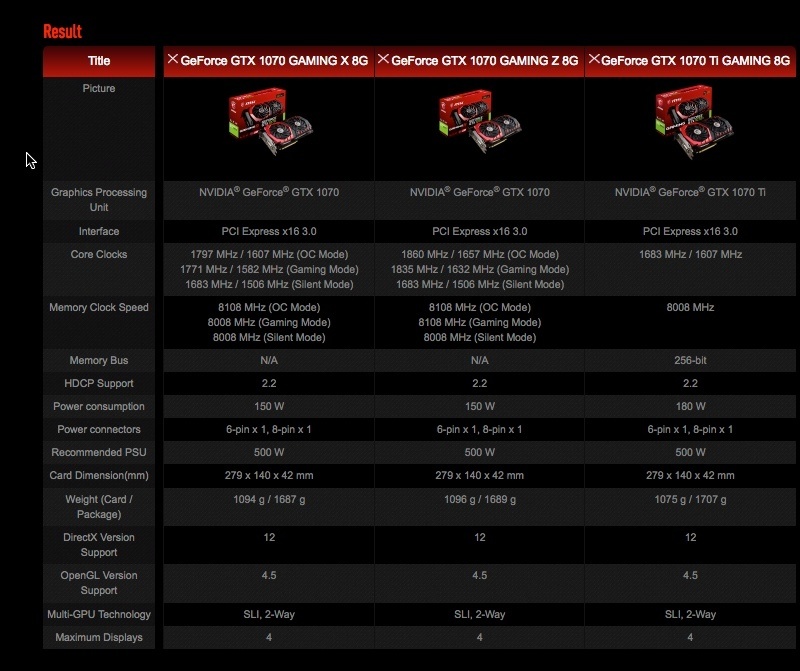Click the 1096 g / 1689 g weight value
Image resolution: width=800 pixels, height=671 pixels.
480,499
